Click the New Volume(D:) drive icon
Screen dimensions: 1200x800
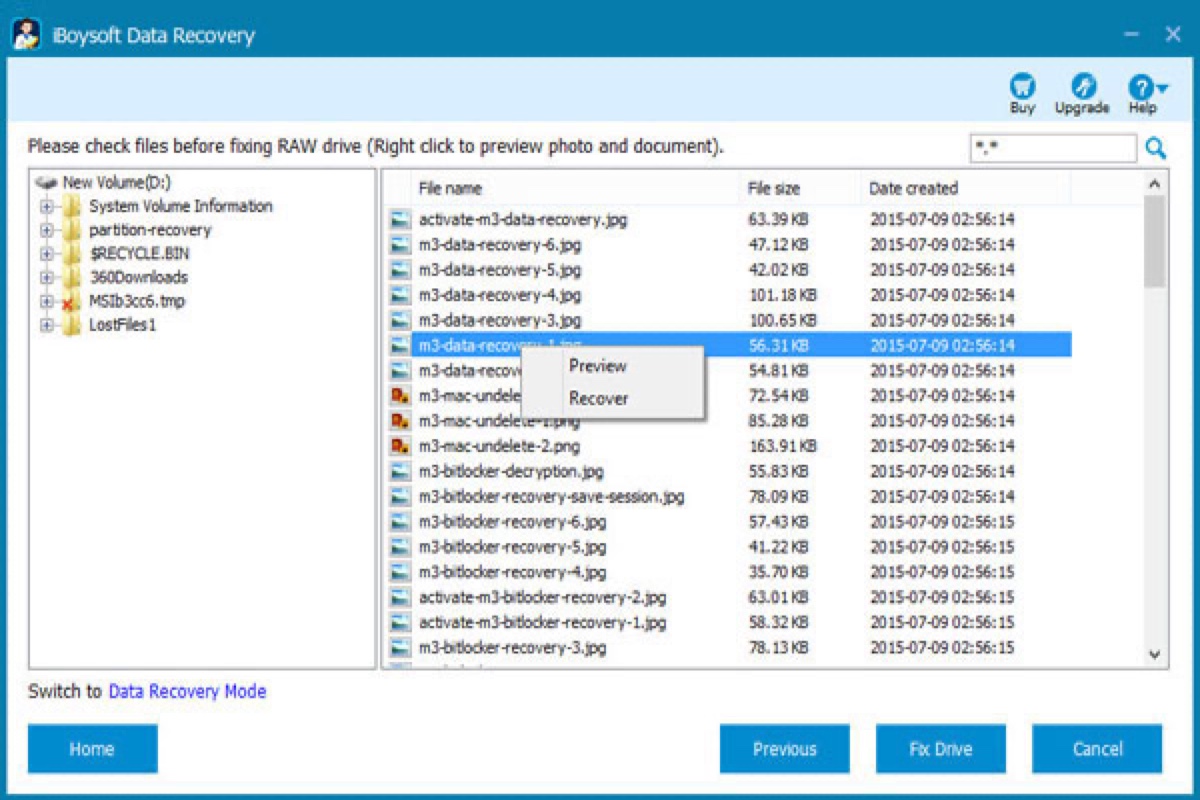[x=46, y=183]
